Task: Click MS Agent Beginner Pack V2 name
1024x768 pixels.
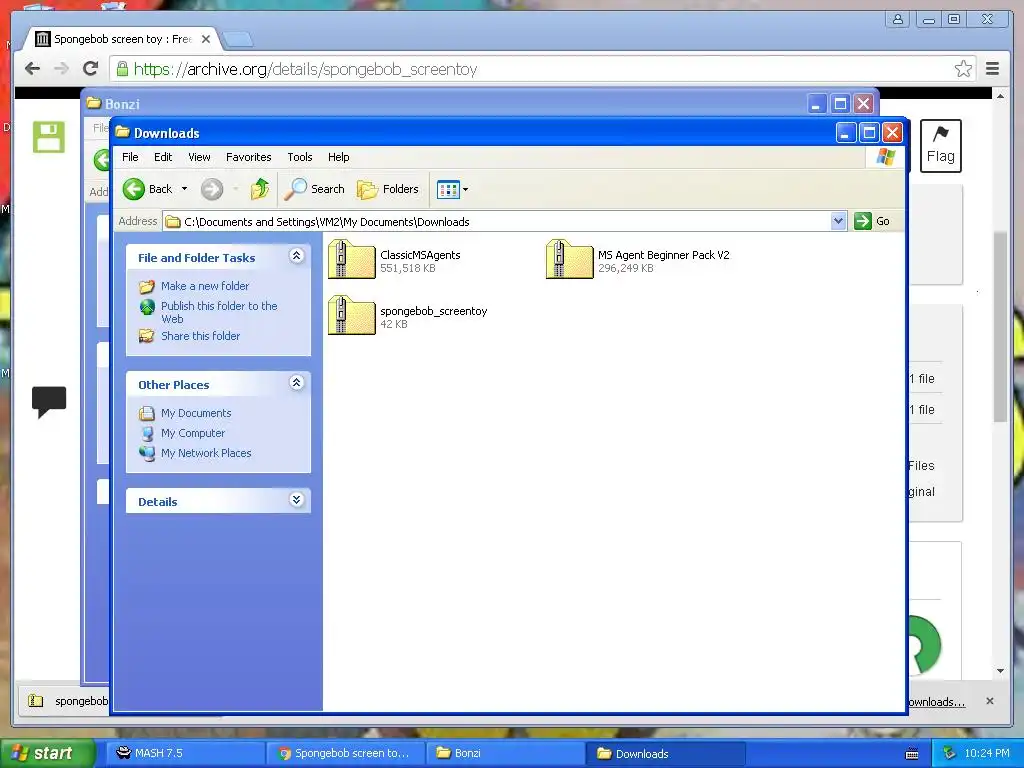Action: click(664, 255)
